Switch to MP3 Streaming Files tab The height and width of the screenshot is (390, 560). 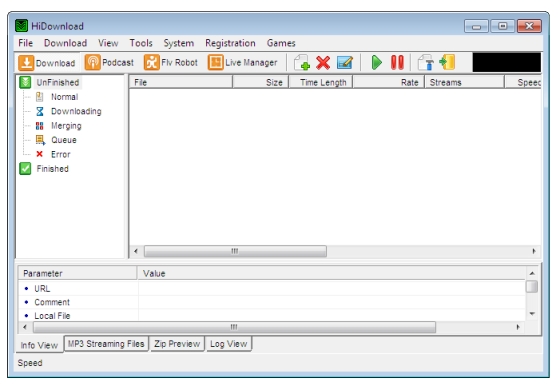(106, 344)
